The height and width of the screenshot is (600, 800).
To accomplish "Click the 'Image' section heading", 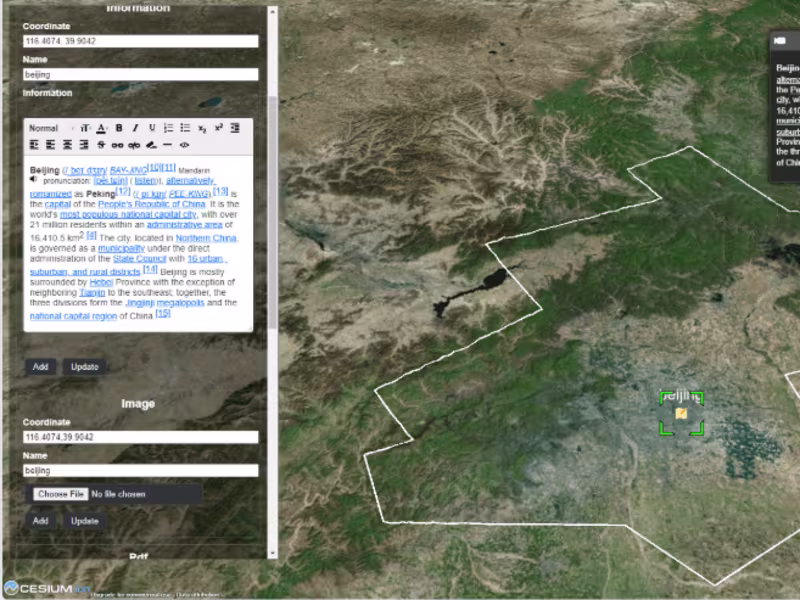I will pyautogui.click(x=138, y=404).
